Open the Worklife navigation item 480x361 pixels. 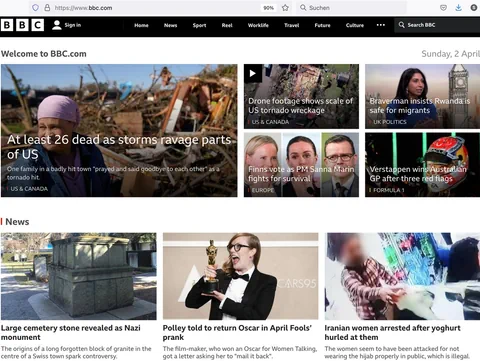[x=258, y=25]
